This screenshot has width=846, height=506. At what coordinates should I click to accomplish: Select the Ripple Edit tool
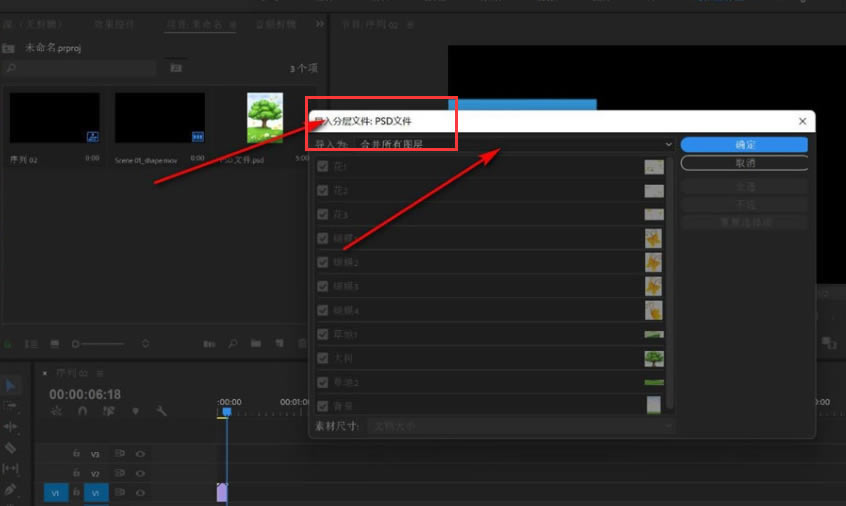10,427
